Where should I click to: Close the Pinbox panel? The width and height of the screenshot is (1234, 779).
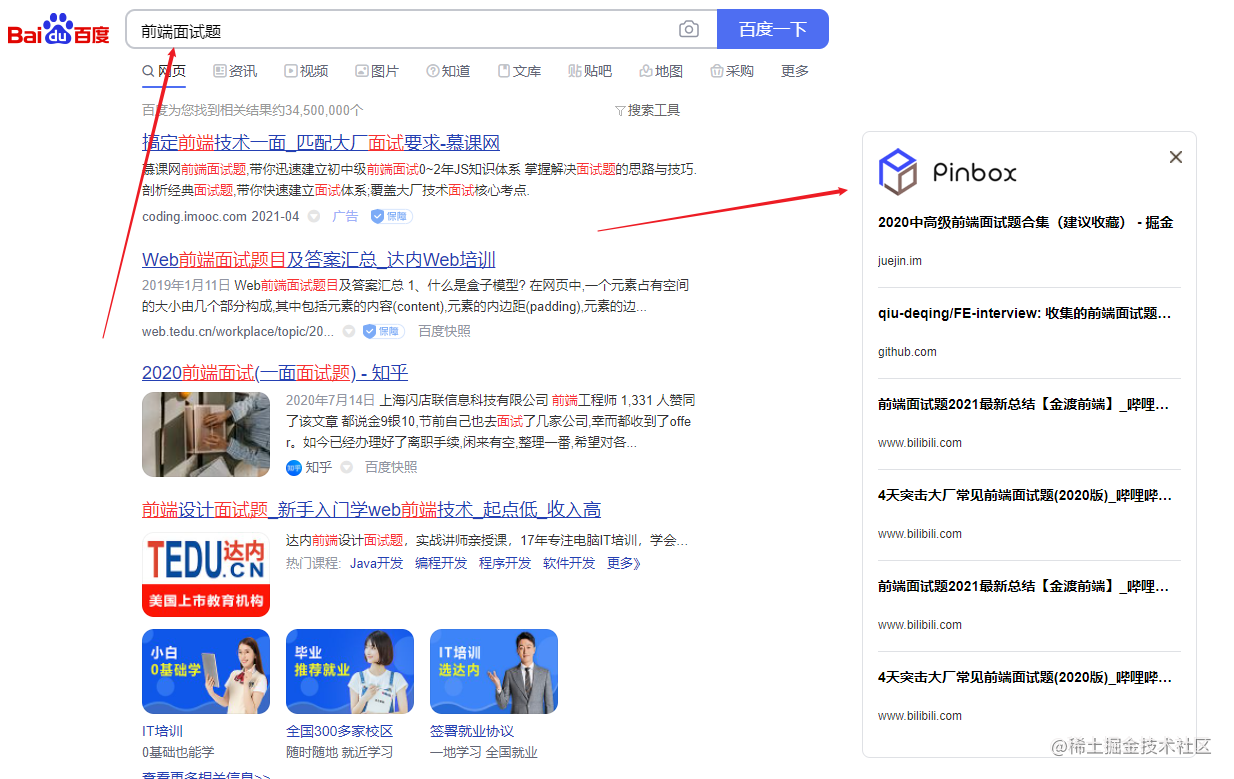1176,157
